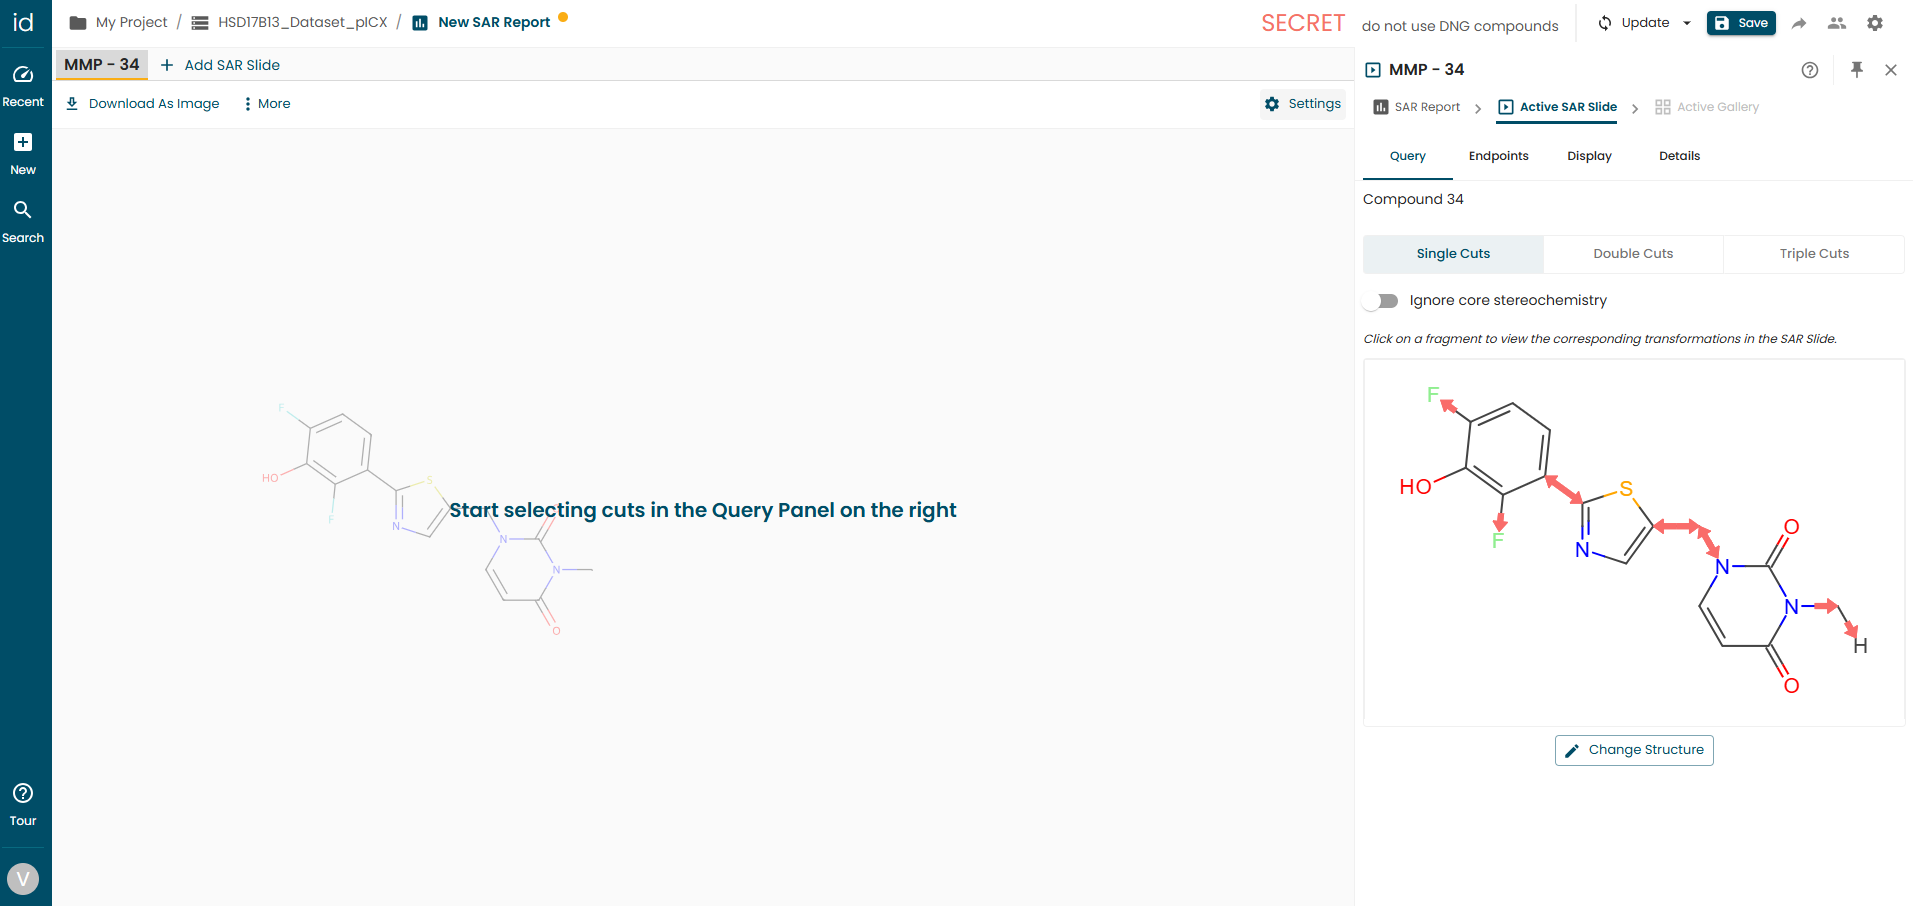1913x906 pixels.
Task: Switch to the Query tab
Action: [x=1408, y=156]
